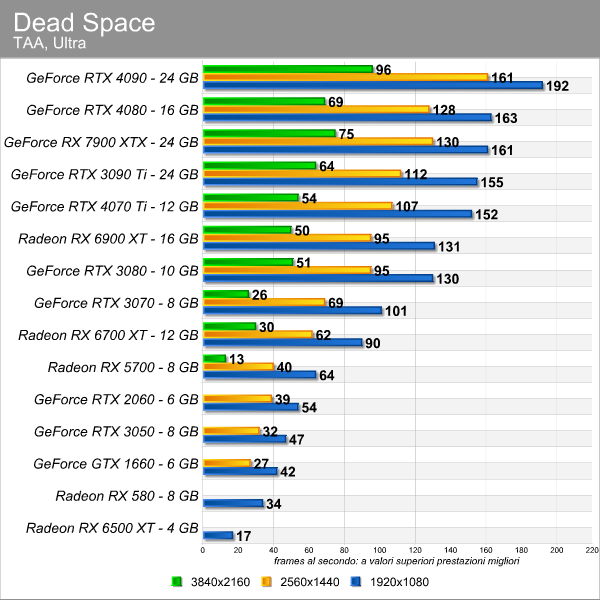Click the TAA, Ultra subtitle
This screenshot has height=600, width=600.
pyautogui.click(x=49, y=43)
